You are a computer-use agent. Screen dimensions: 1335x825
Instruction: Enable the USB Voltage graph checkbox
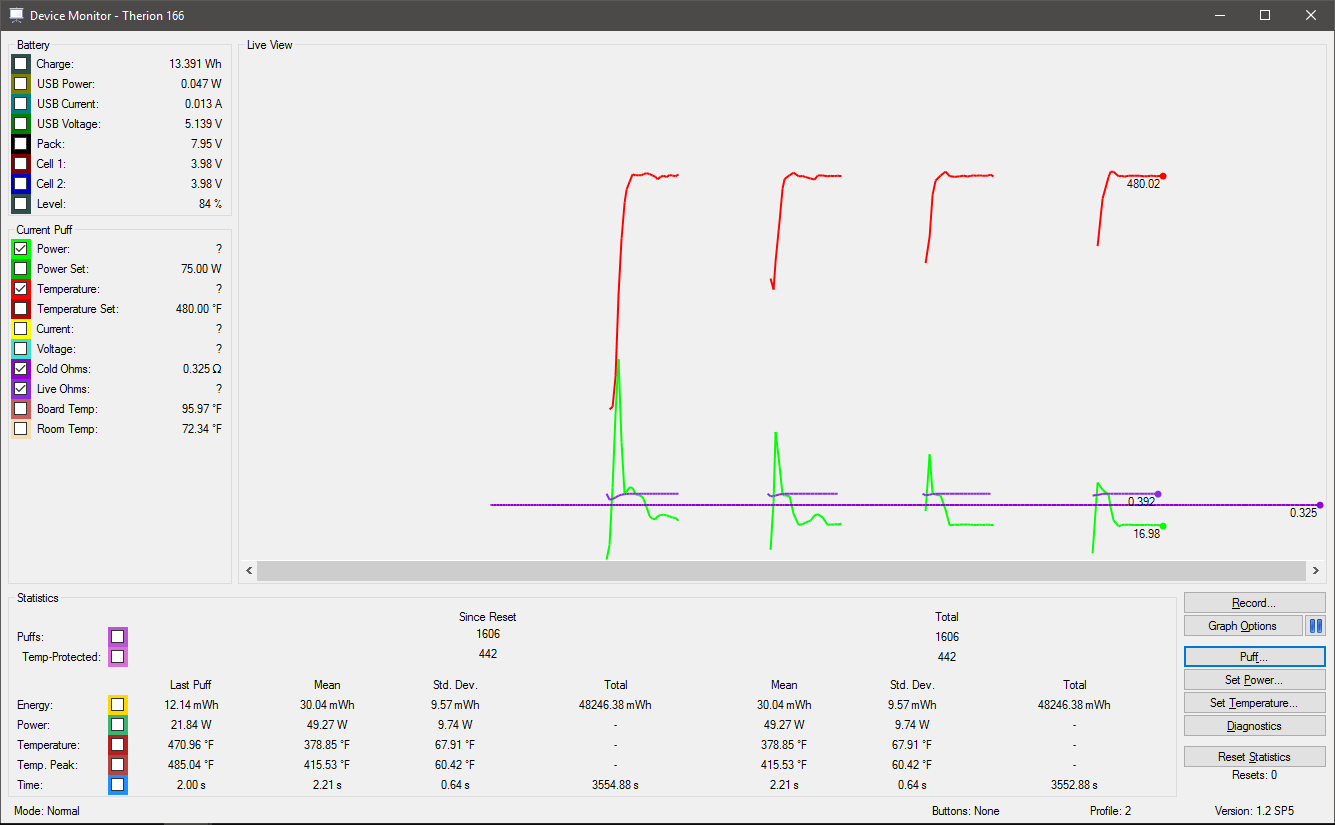coord(21,124)
